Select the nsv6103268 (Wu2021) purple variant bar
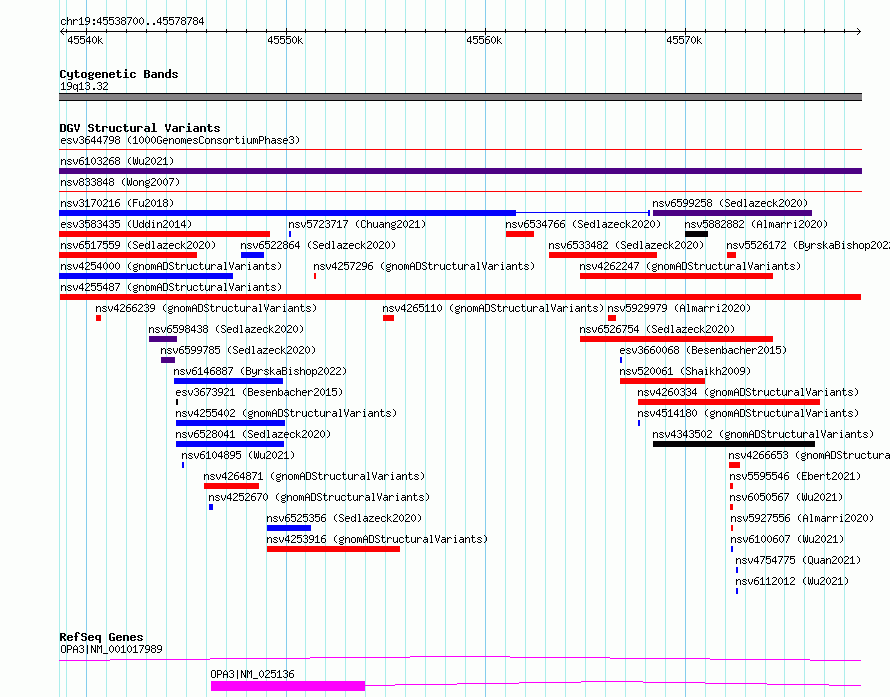This screenshot has width=890, height=697. (460, 171)
